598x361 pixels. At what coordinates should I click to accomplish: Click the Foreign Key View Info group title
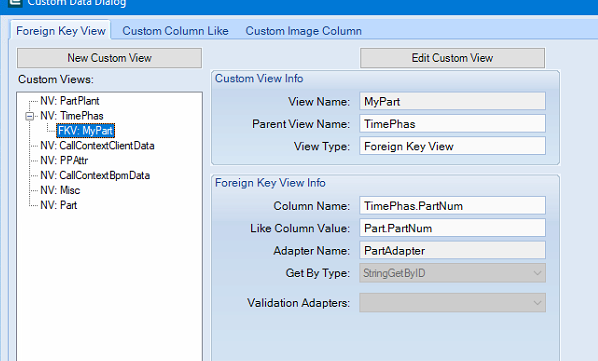click(x=270, y=183)
